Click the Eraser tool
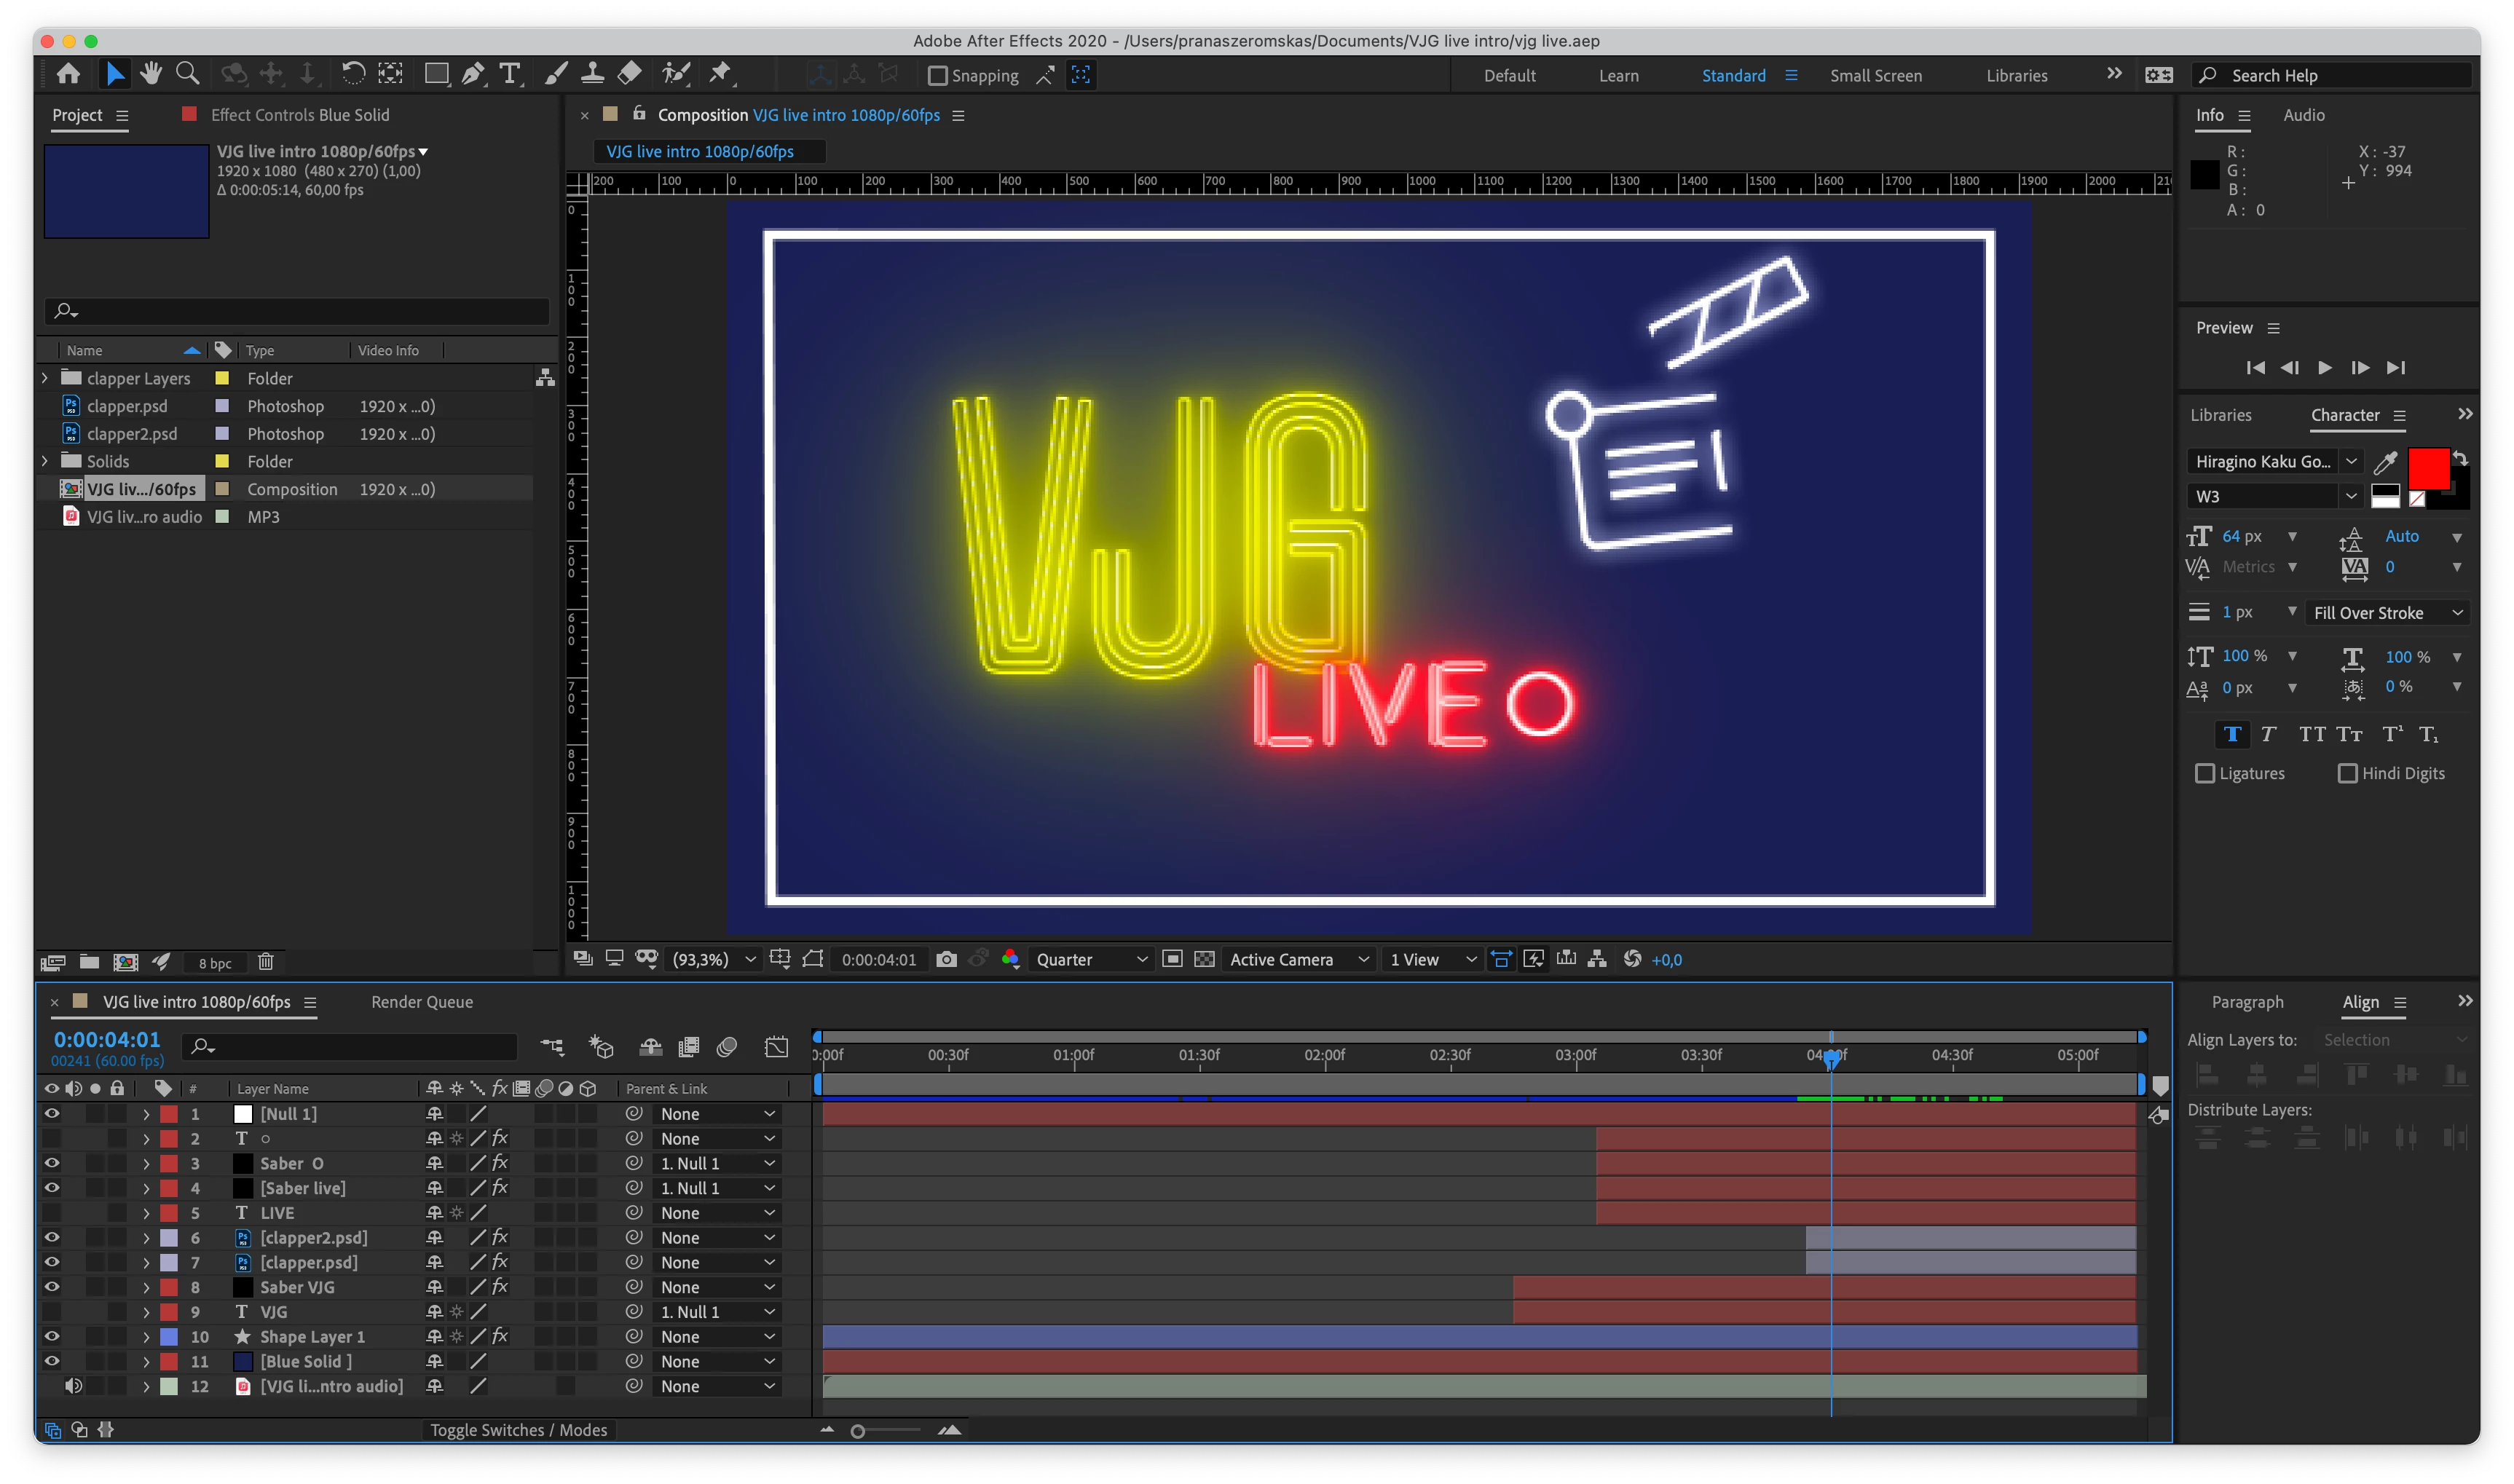The image size is (2514, 1484). pyautogui.click(x=630, y=74)
